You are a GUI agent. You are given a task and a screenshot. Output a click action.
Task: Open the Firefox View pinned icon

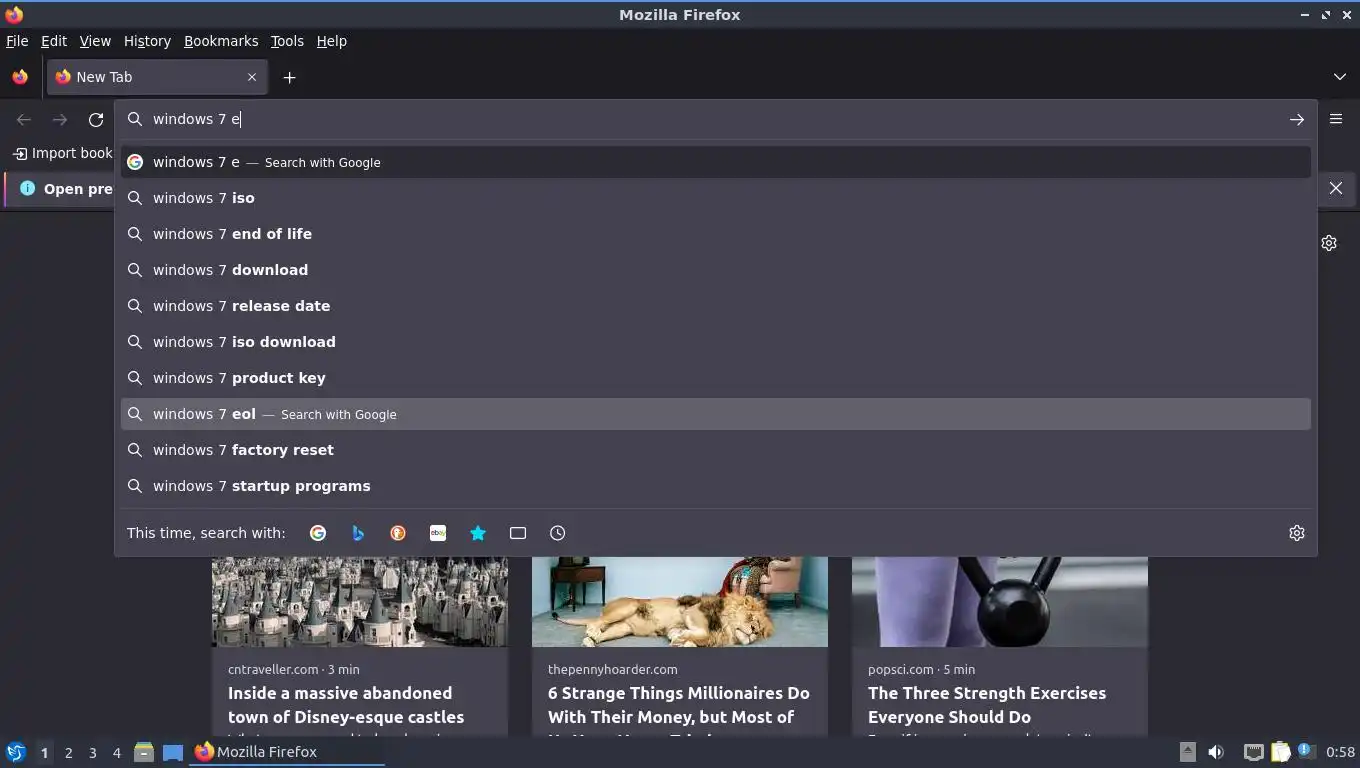tap(20, 77)
